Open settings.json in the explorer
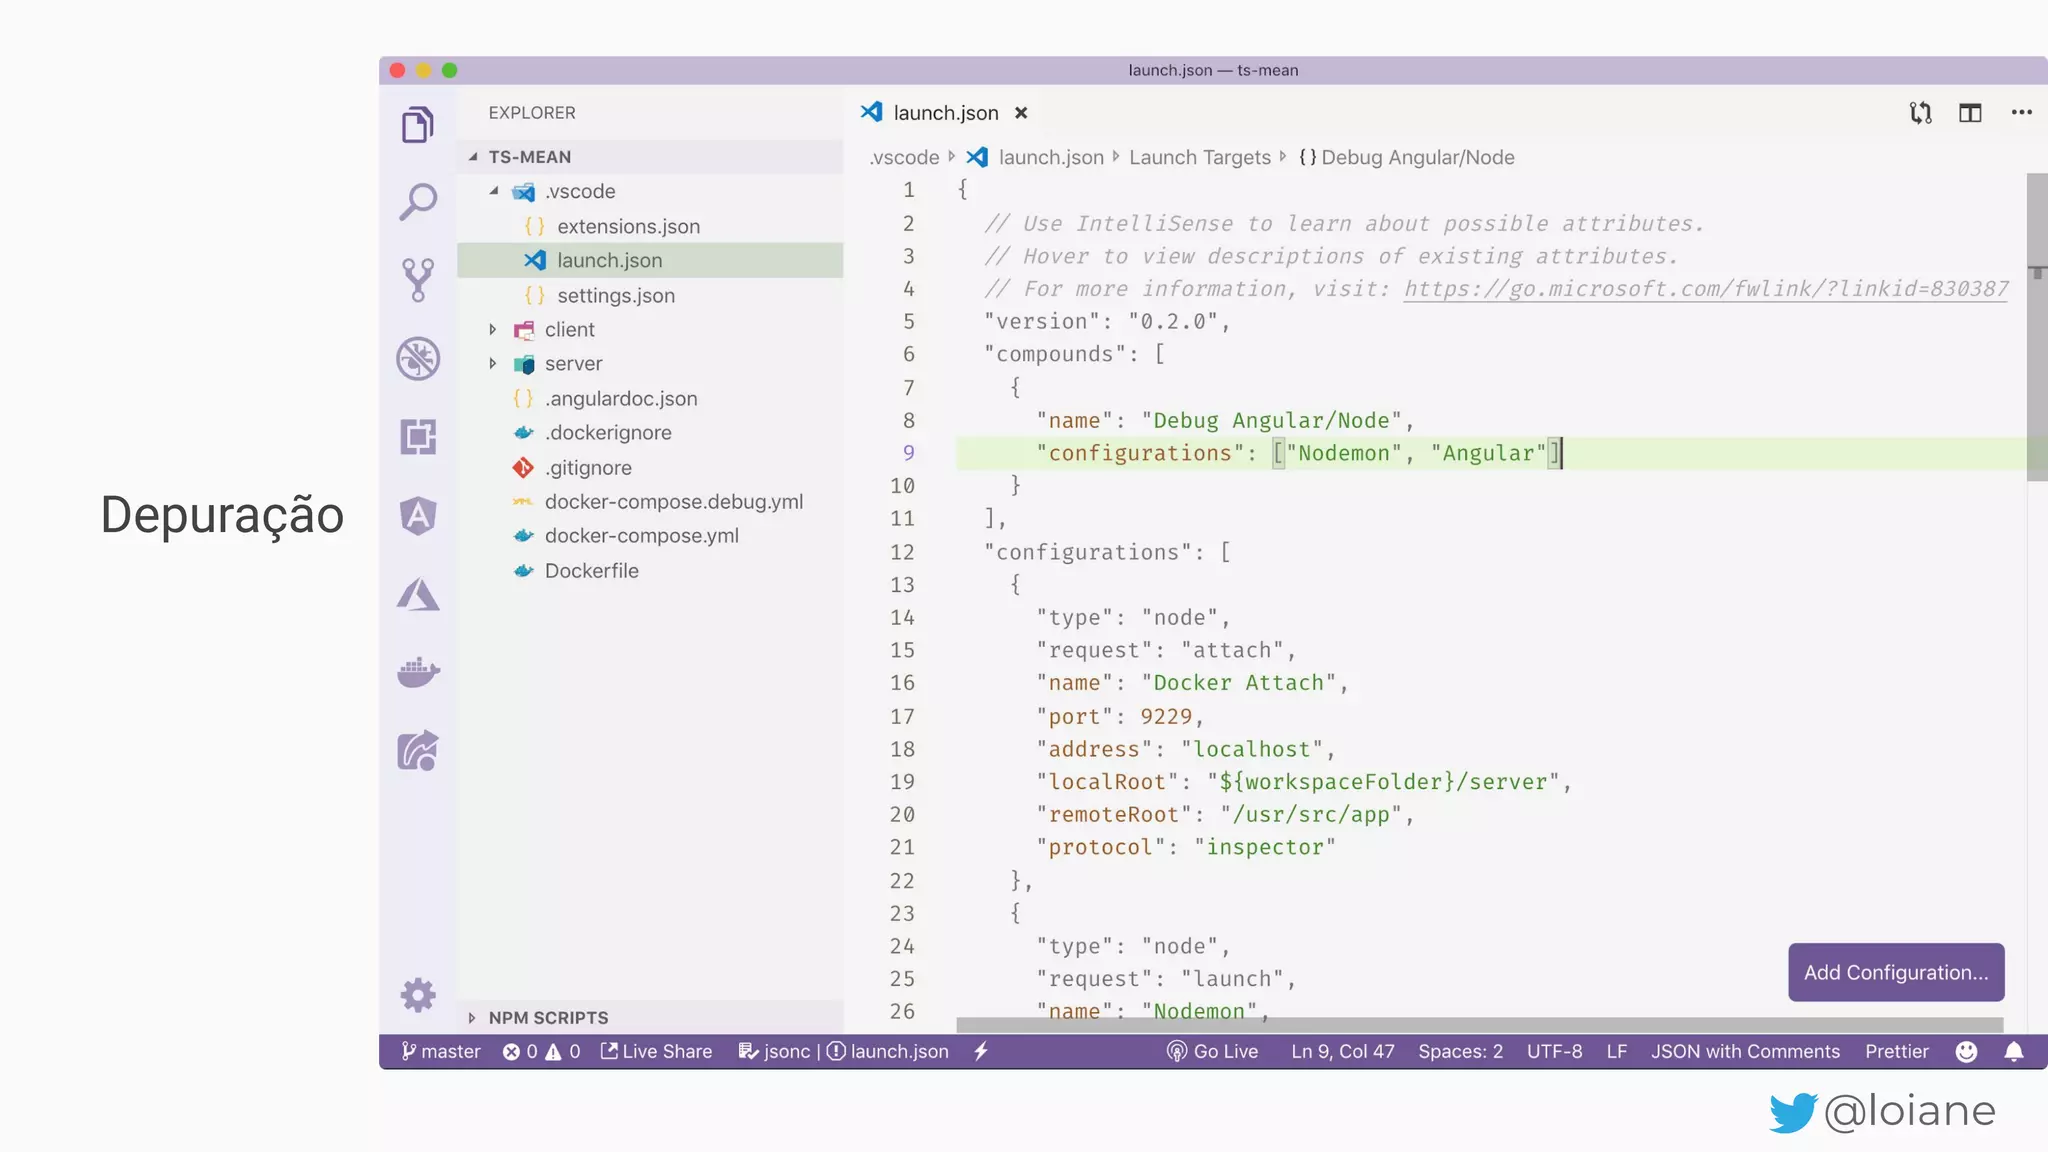 615,296
